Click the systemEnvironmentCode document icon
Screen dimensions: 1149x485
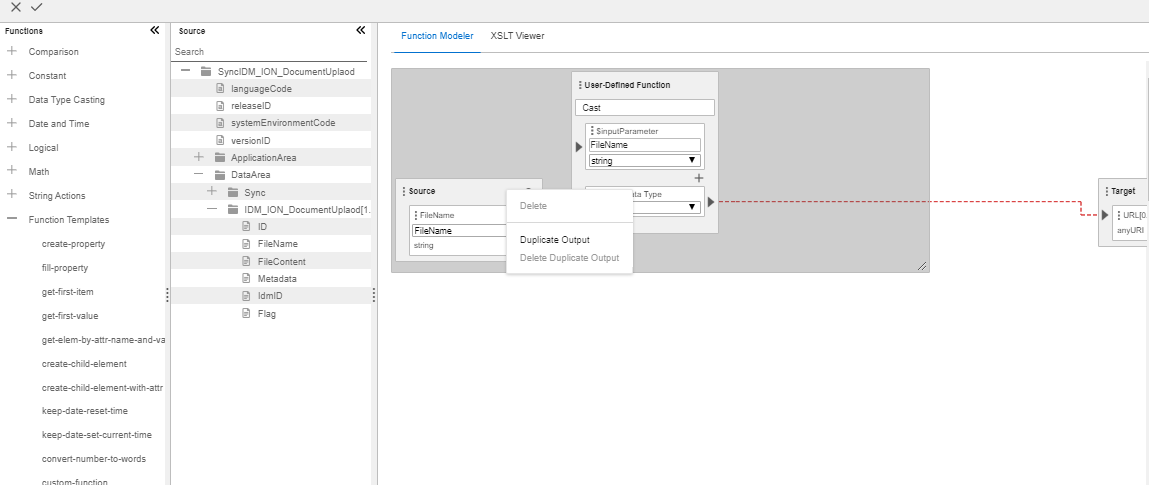click(220, 122)
